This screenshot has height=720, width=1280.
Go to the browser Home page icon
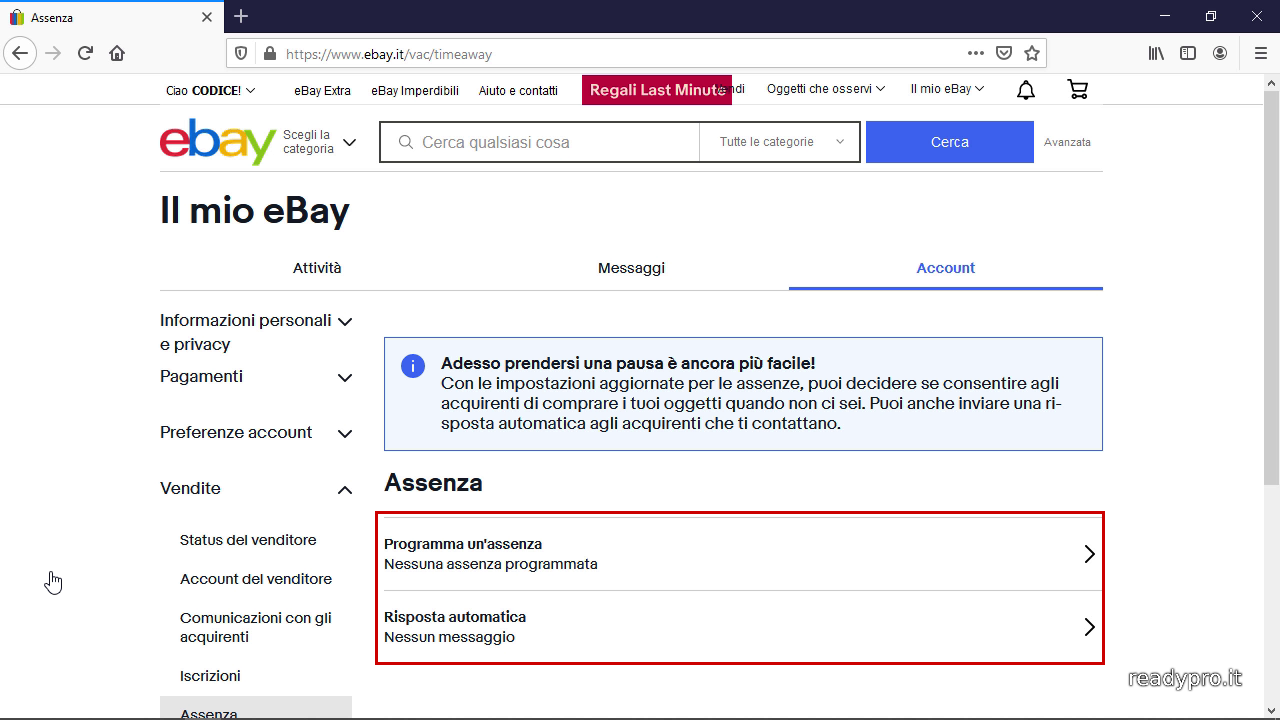click(117, 53)
